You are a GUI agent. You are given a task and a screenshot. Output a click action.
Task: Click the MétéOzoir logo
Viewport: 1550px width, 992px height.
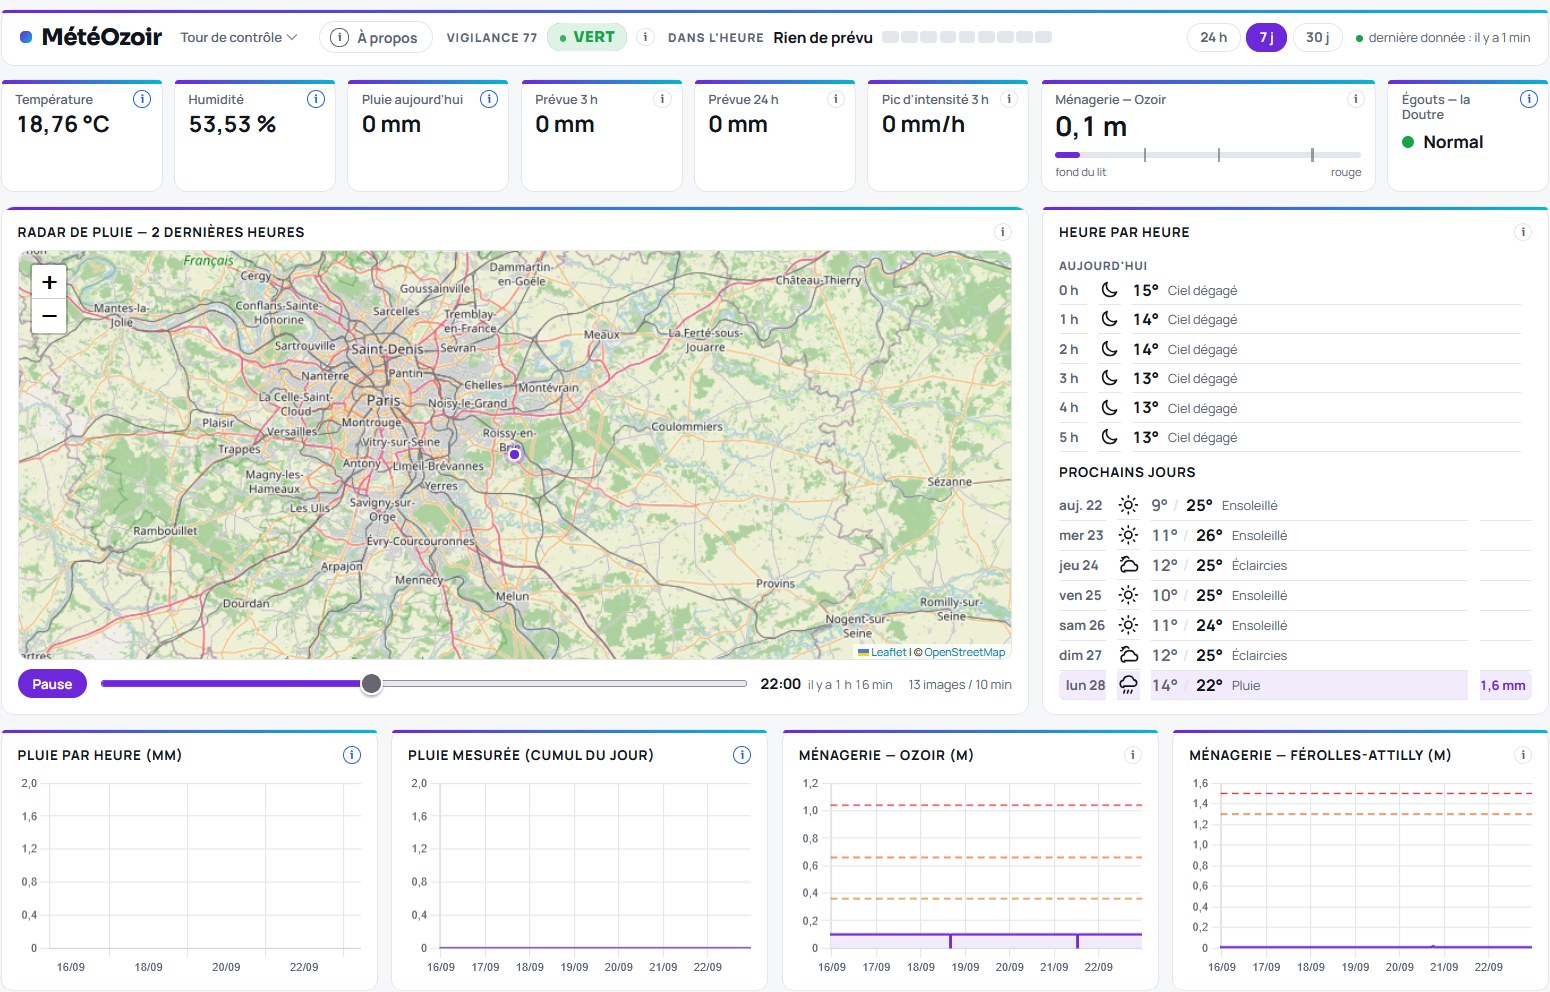(91, 37)
